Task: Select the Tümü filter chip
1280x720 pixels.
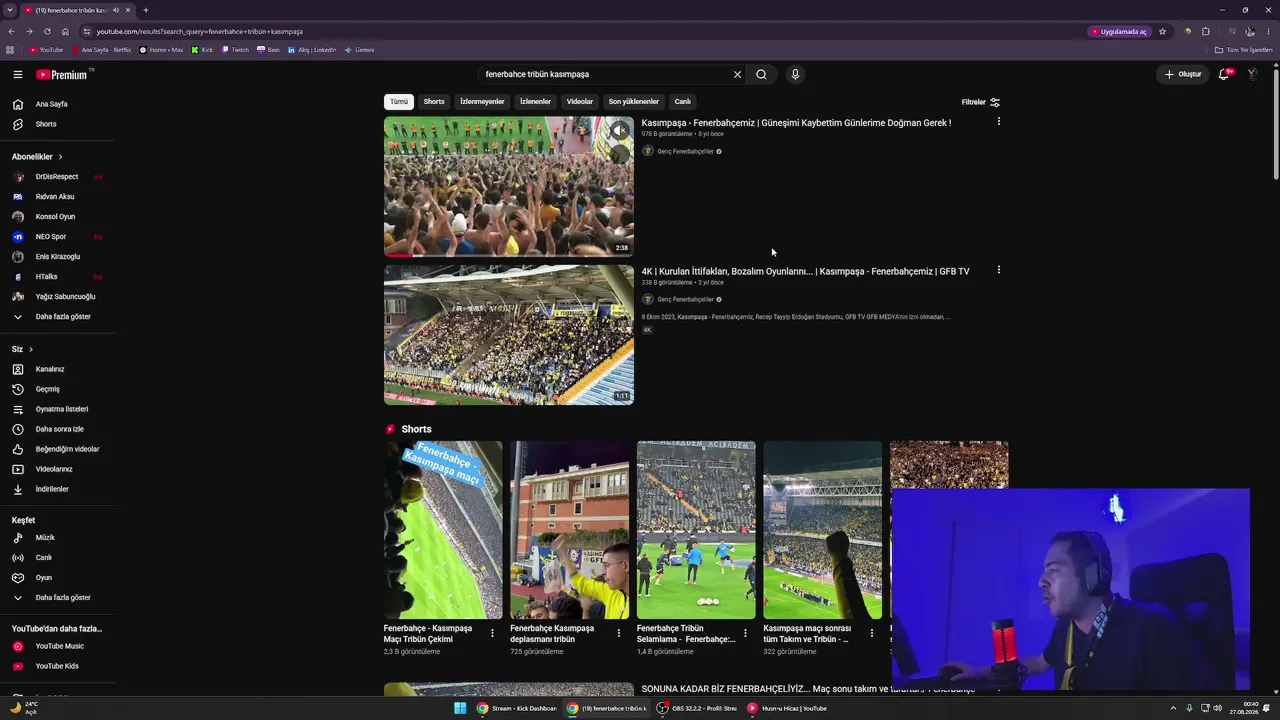Action: (399, 101)
